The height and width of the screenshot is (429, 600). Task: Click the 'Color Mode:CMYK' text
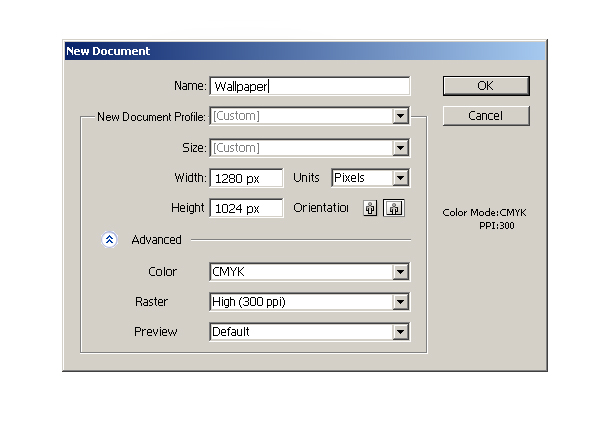tap(484, 213)
